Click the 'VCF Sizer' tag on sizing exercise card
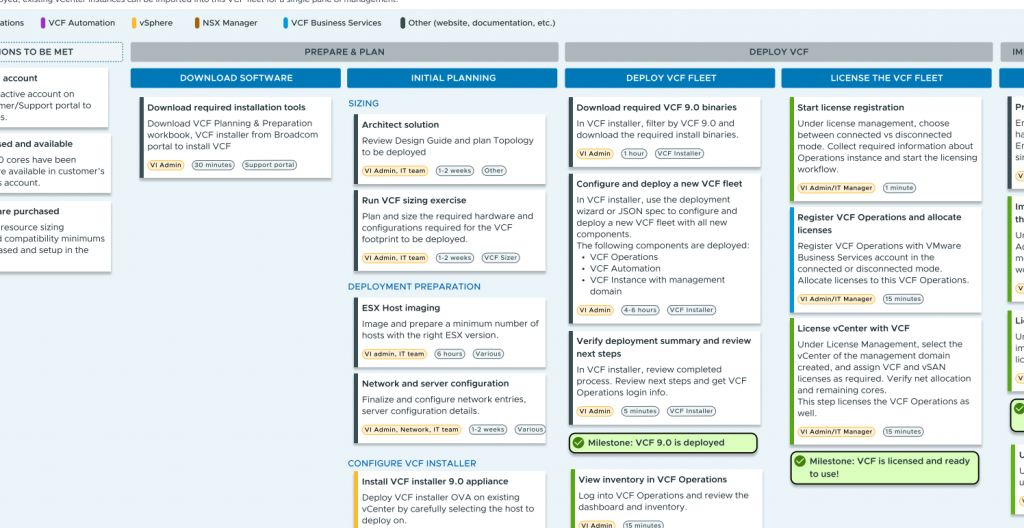 coord(500,258)
